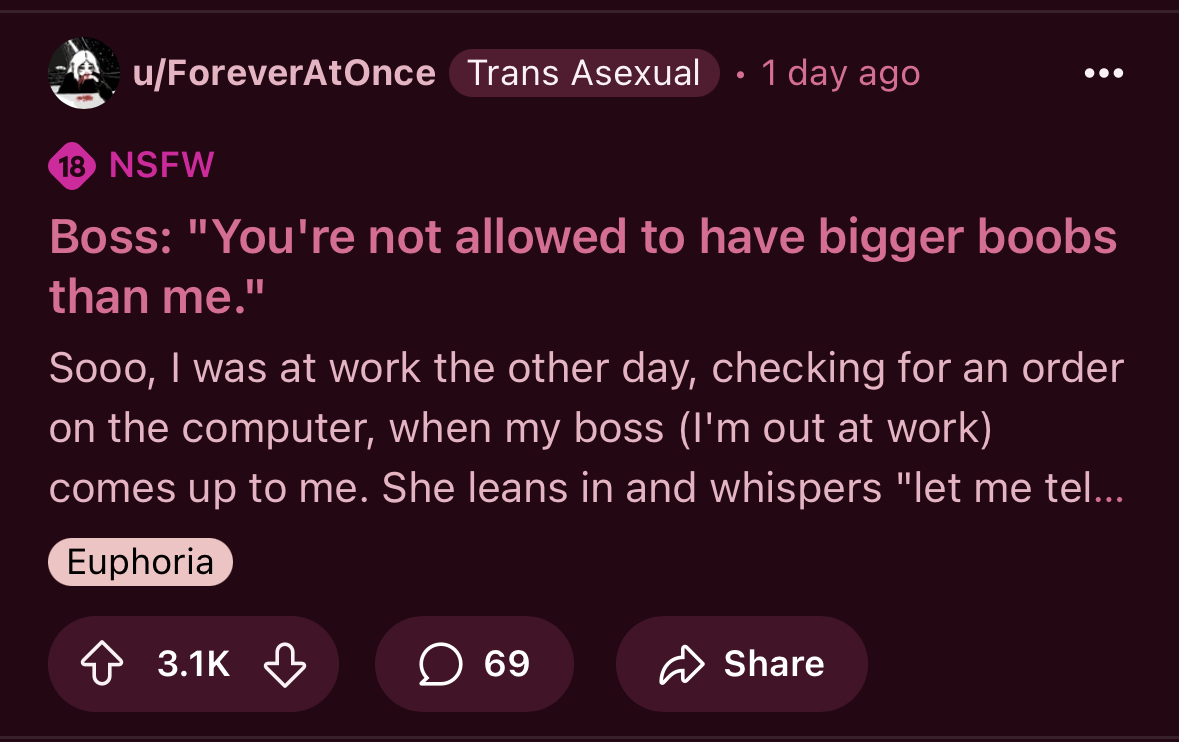Downvote the post with the down arrow
1179x742 pixels.
tap(285, 663)
